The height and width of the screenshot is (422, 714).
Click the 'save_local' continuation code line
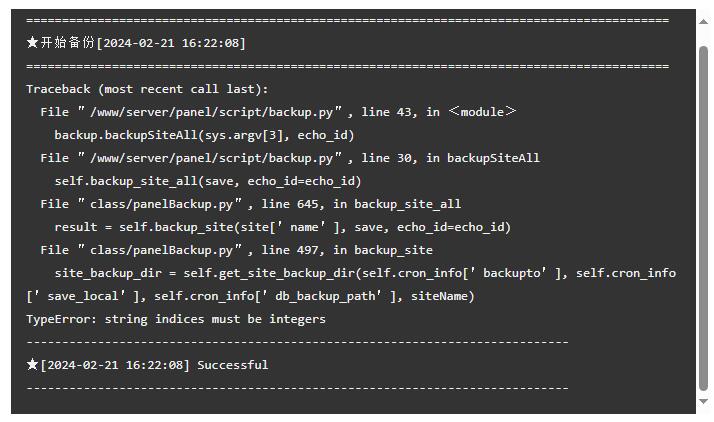[250, 296]
